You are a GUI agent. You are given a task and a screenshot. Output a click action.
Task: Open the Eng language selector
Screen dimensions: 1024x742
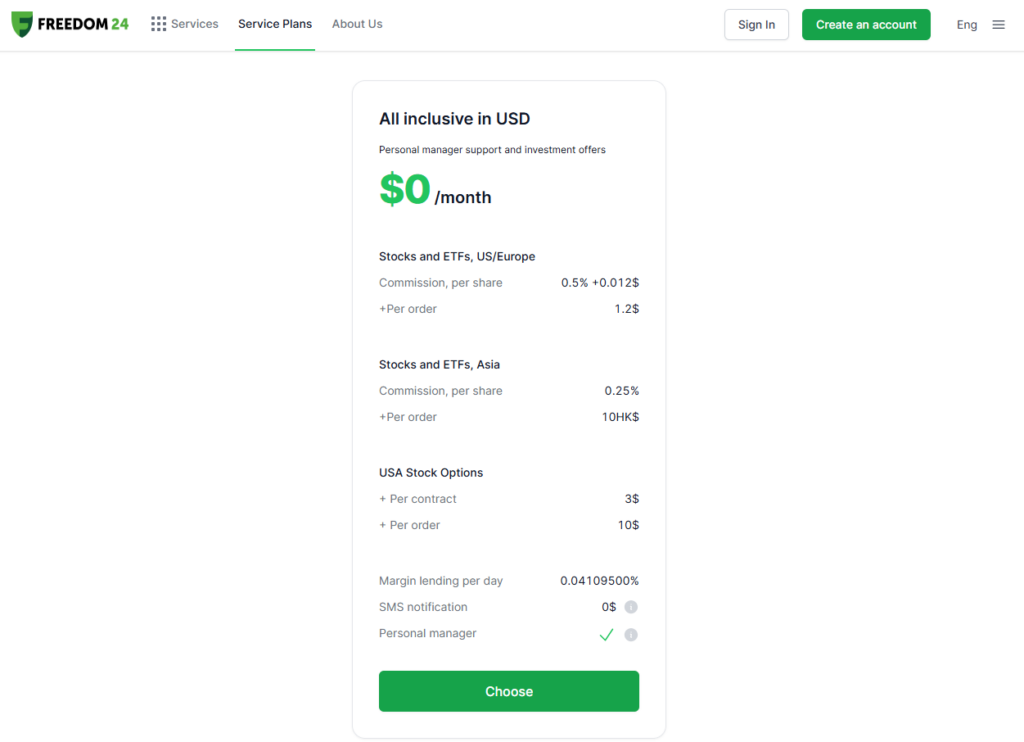(966, 24)
